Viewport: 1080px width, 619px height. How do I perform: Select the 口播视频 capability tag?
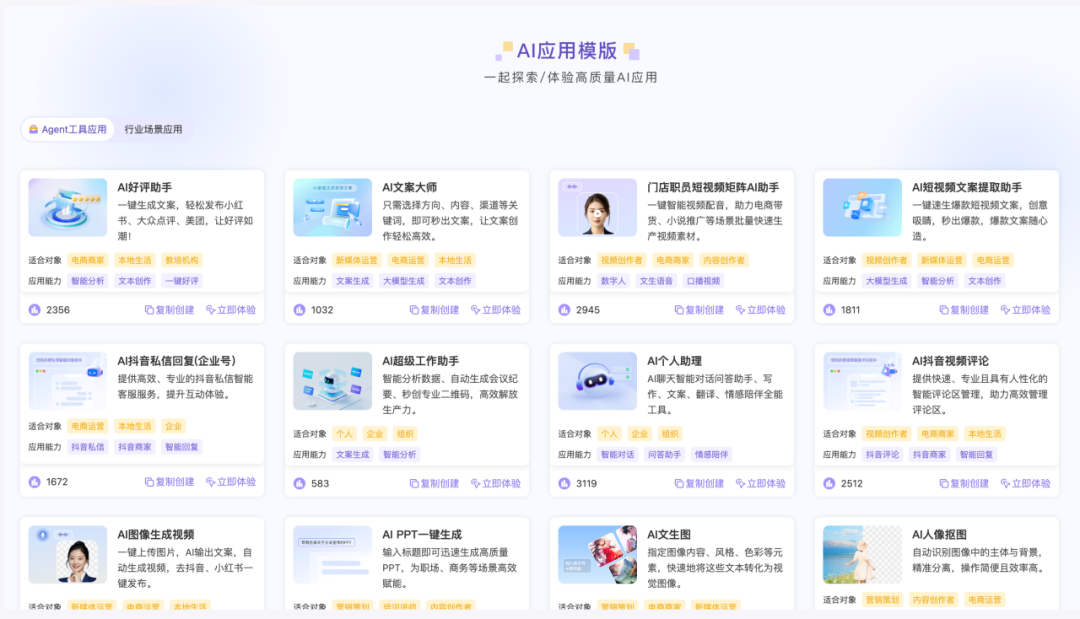(703, 281)
